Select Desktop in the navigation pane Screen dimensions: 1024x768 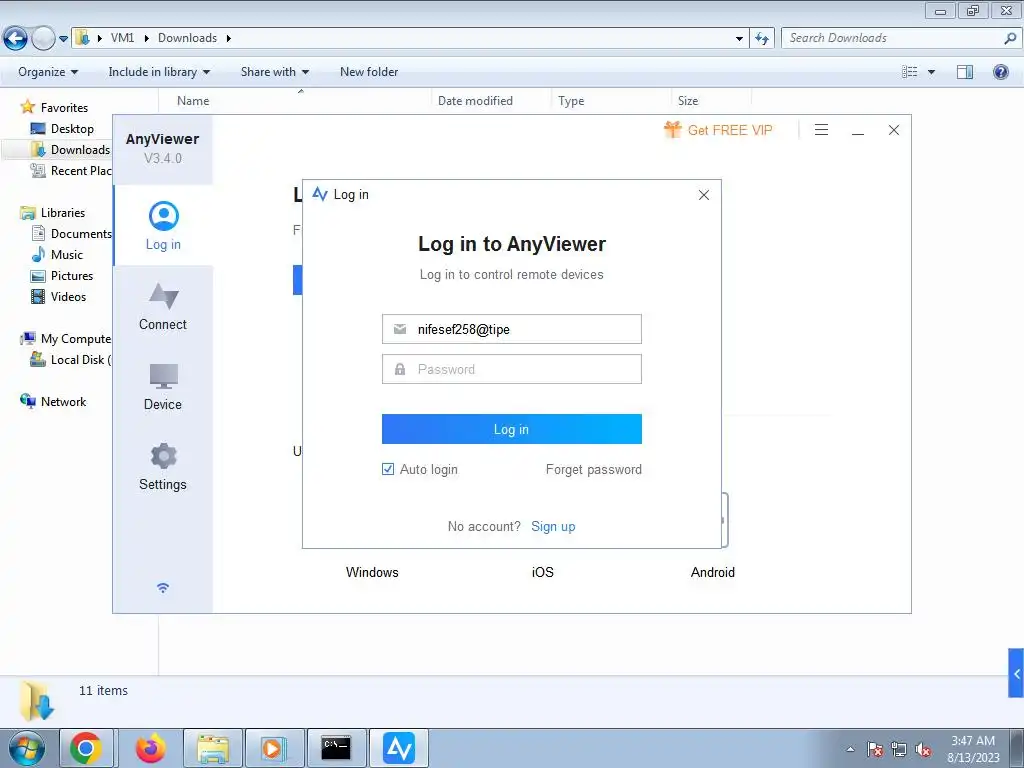[72, 129]
